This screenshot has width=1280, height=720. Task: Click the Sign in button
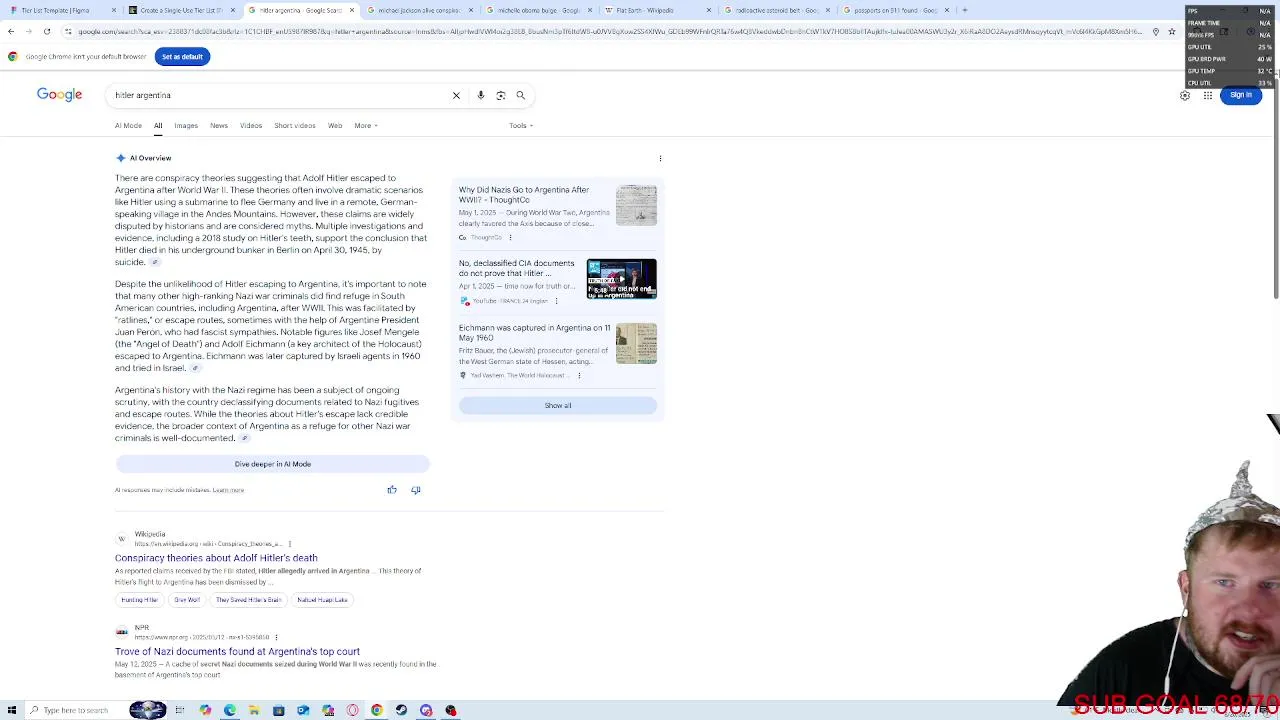tap(1241, 95)
